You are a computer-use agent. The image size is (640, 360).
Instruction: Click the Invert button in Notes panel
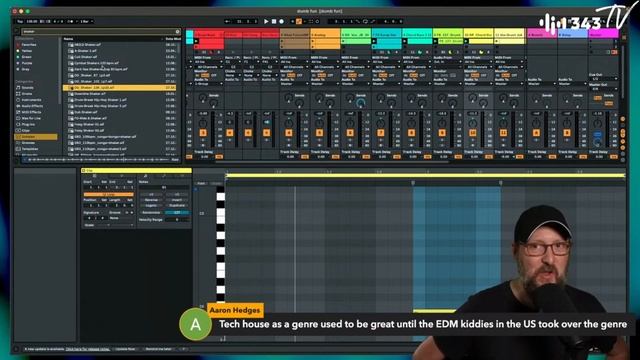[x=177, y=200]
